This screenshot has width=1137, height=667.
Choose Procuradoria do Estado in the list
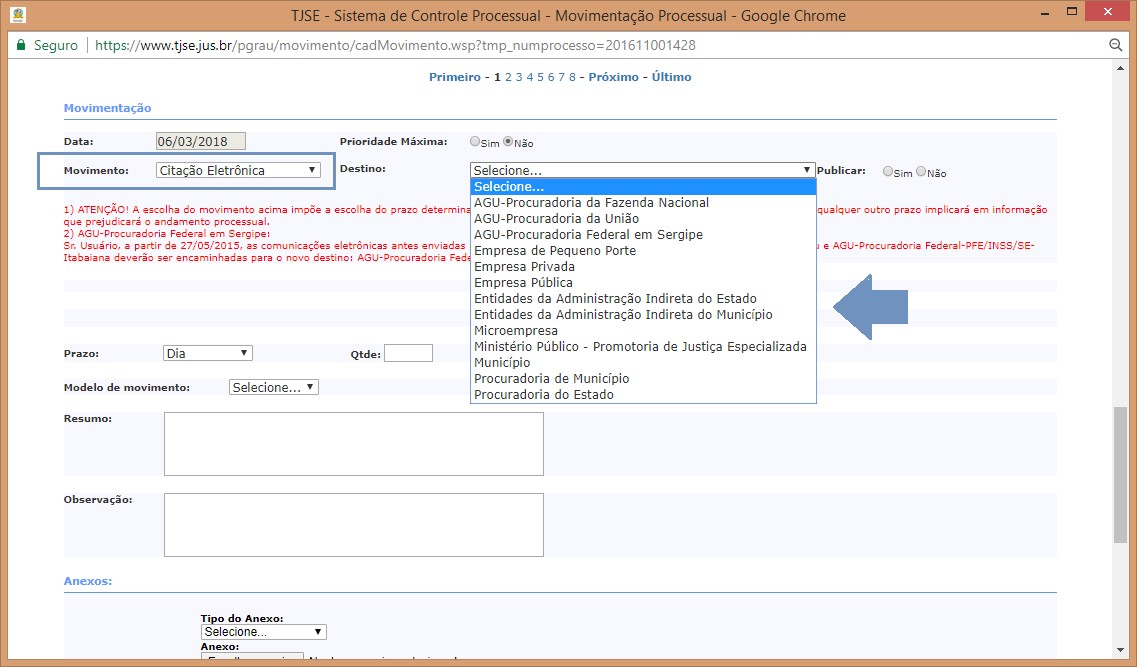pyautogui.click(x=543, y=394)
